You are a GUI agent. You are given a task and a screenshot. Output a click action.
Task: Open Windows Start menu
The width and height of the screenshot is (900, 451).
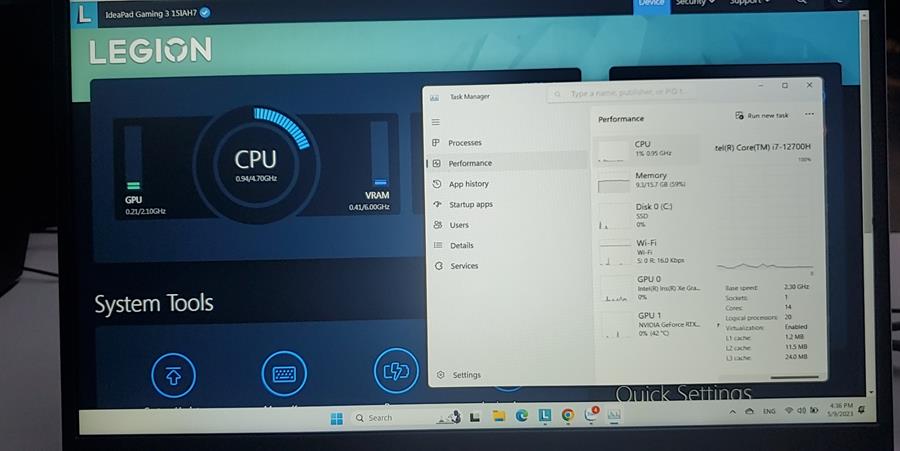[337, 419]
